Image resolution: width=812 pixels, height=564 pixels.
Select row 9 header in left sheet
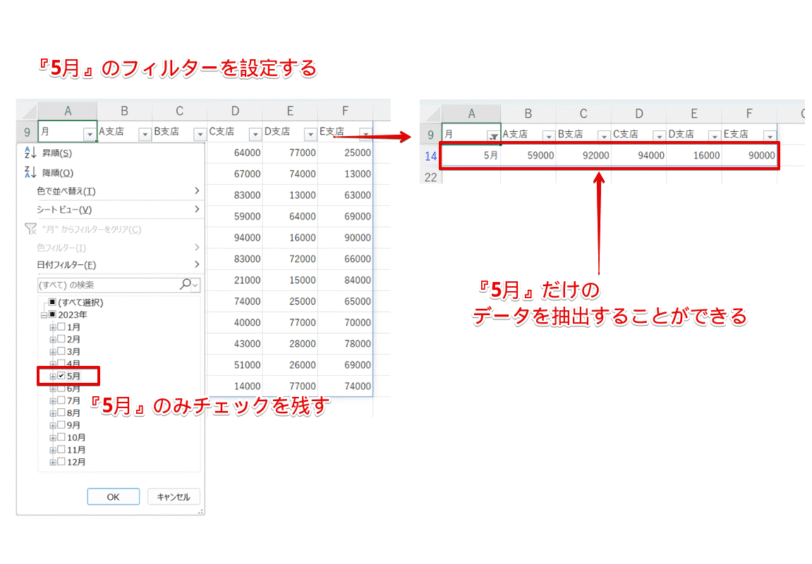pos(27,132)
